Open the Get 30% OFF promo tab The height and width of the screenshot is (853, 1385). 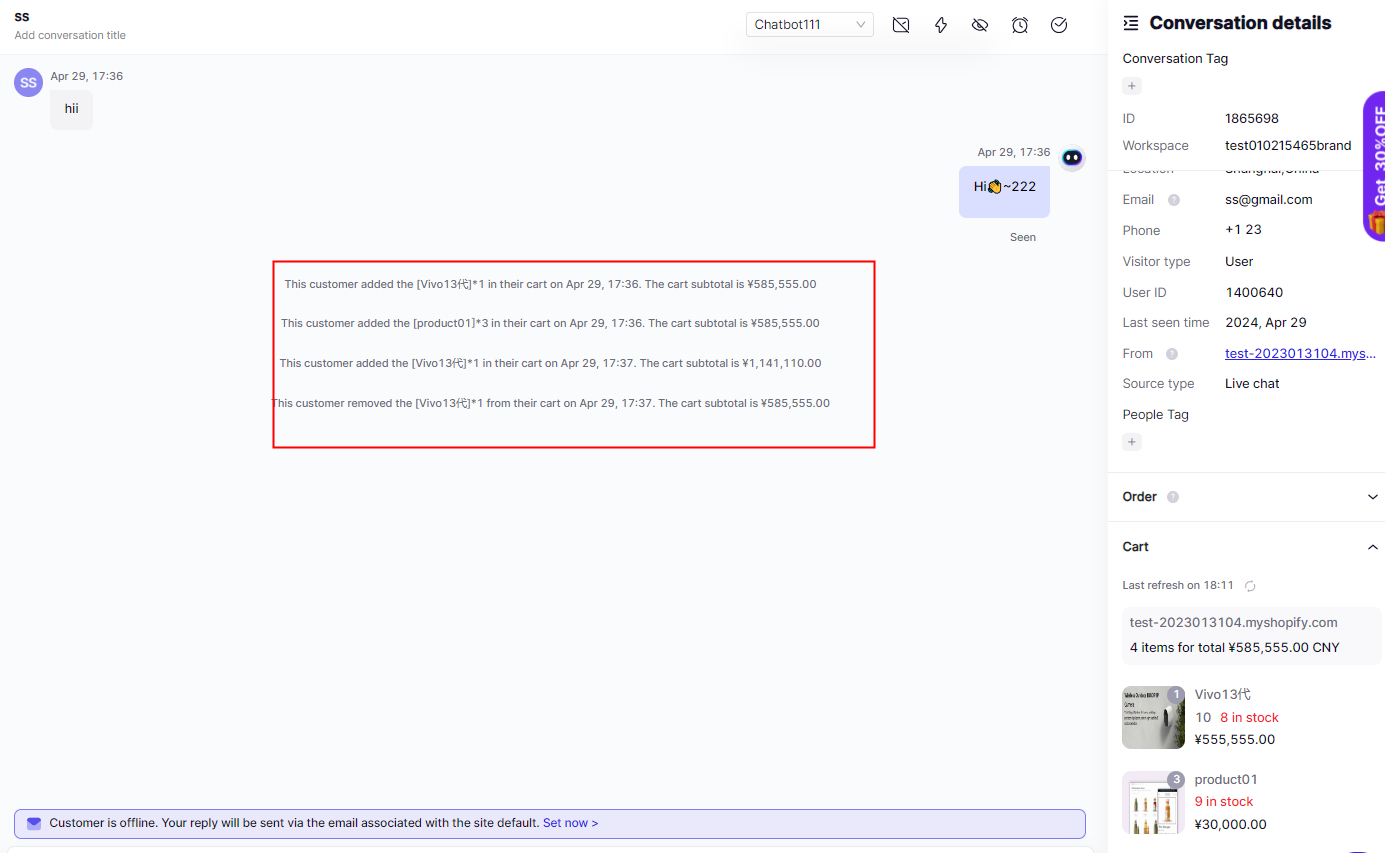pyautogui.click(x=1375, y=166)
